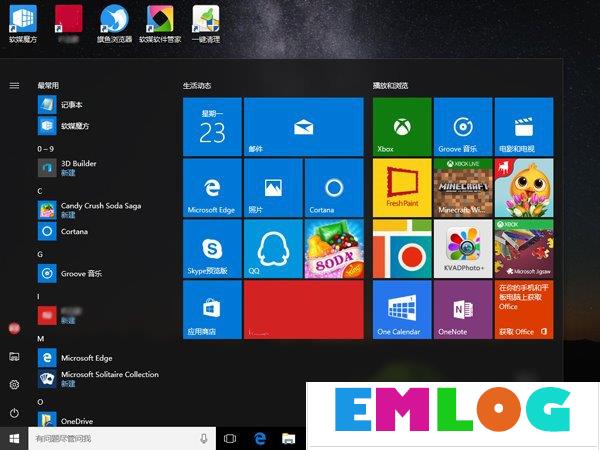Screen dimensions: 600x450
Task: Open the Groove 音乐 tile
Action: pos(463,127)
